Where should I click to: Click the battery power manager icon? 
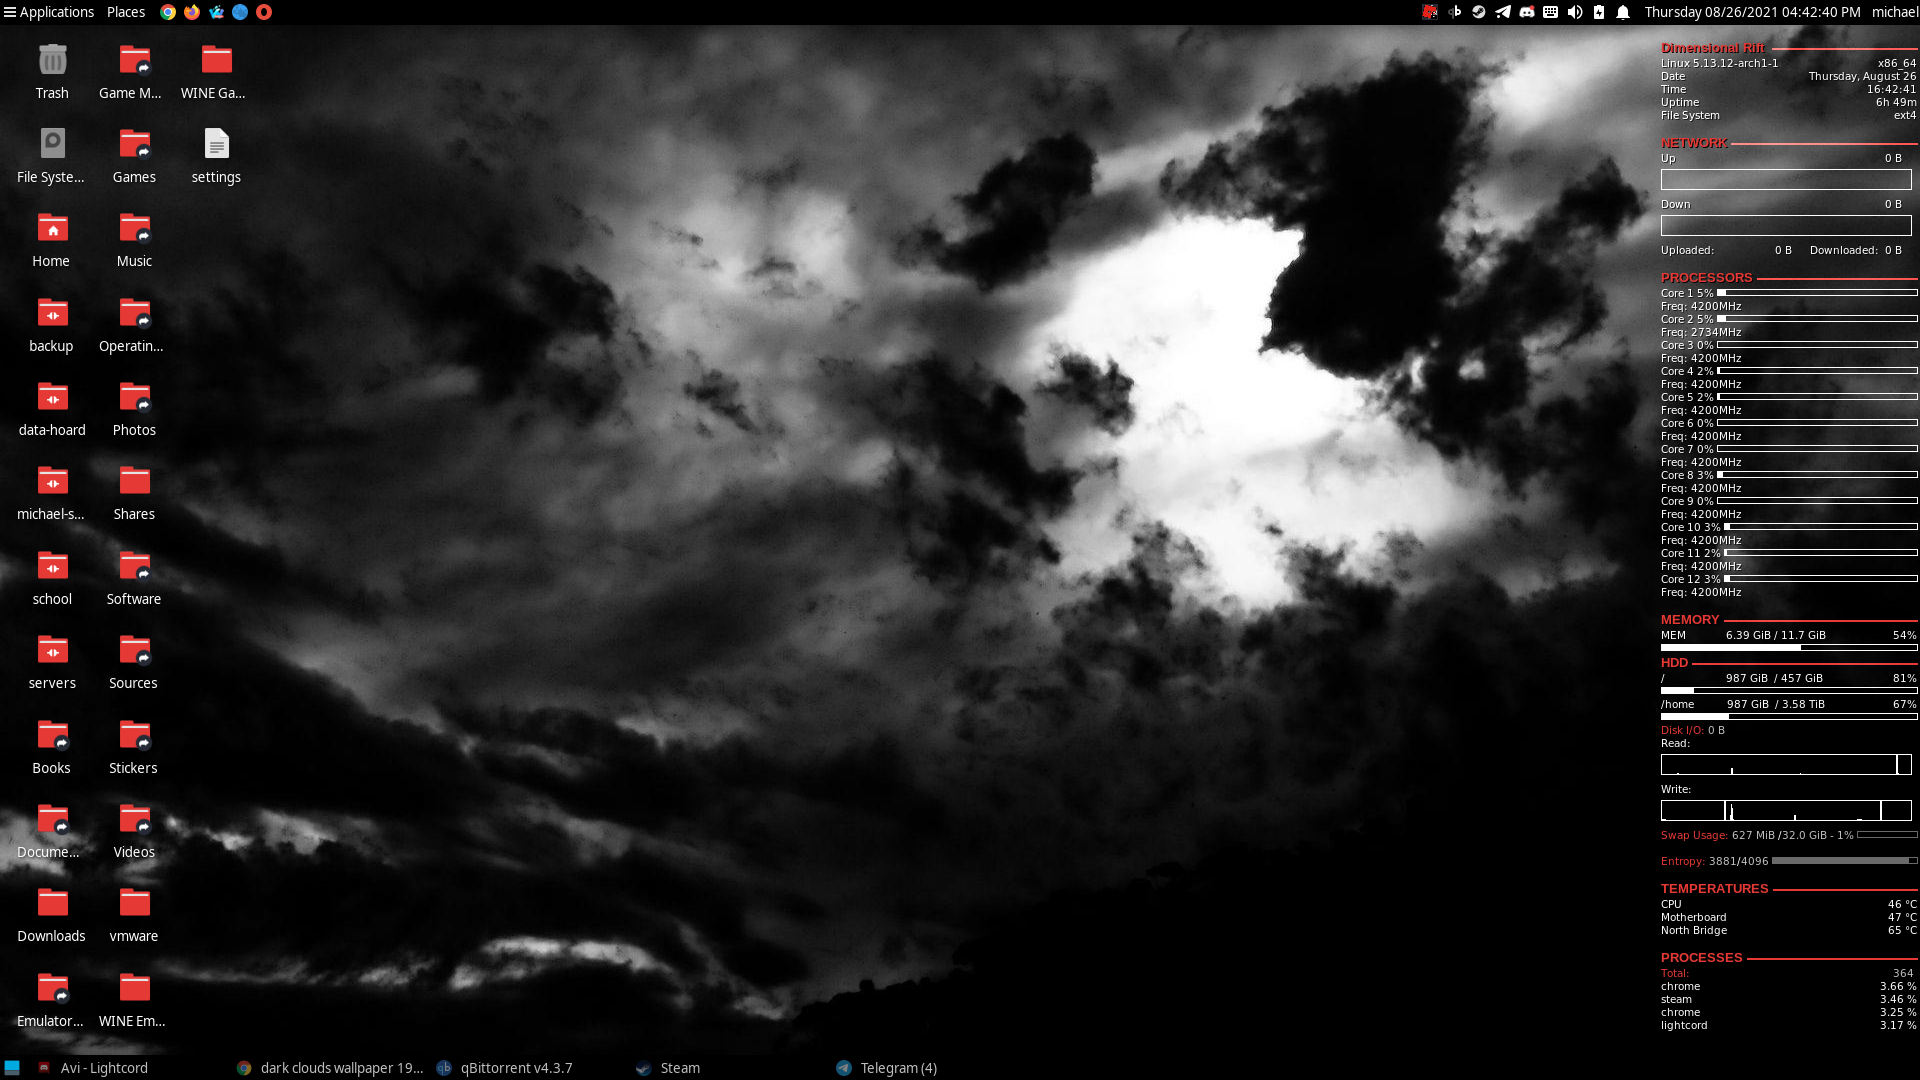[1599, 12]
